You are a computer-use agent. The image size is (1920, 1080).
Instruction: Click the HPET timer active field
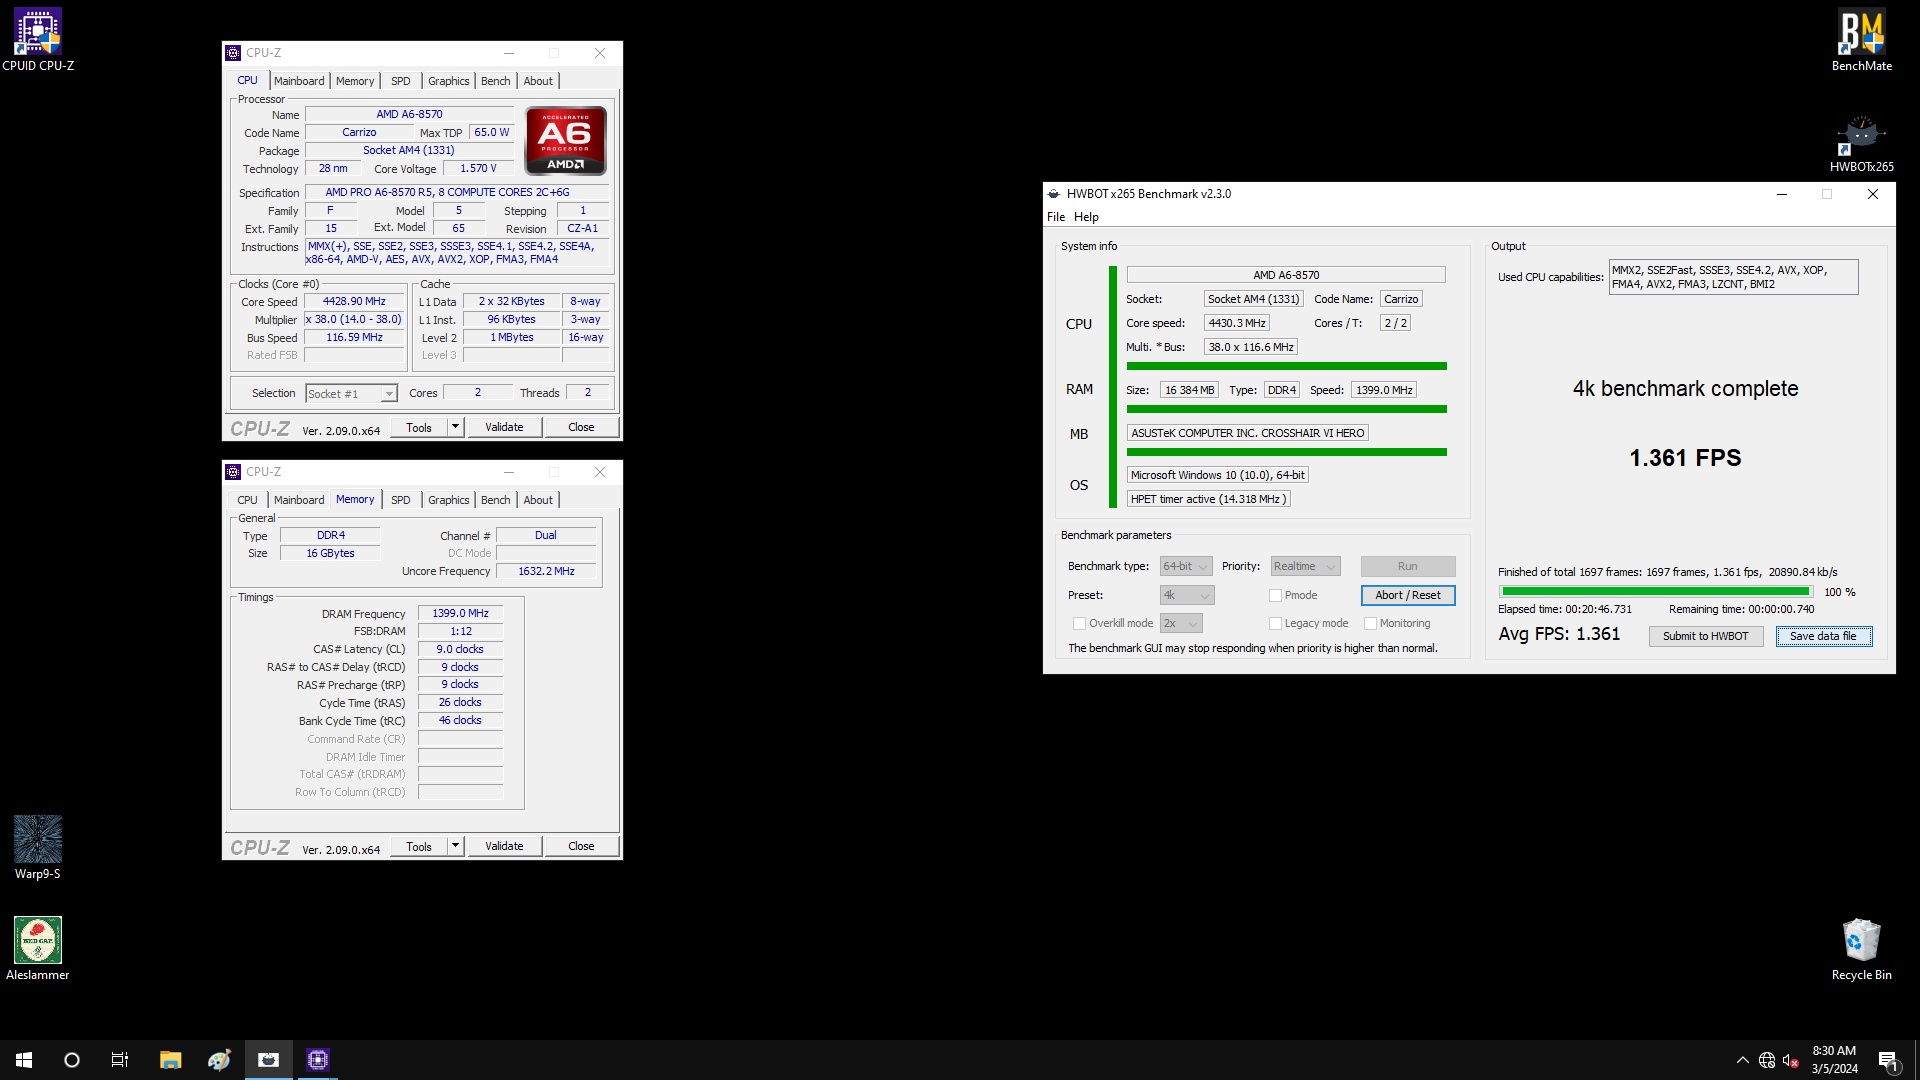tap(1208, 499)
